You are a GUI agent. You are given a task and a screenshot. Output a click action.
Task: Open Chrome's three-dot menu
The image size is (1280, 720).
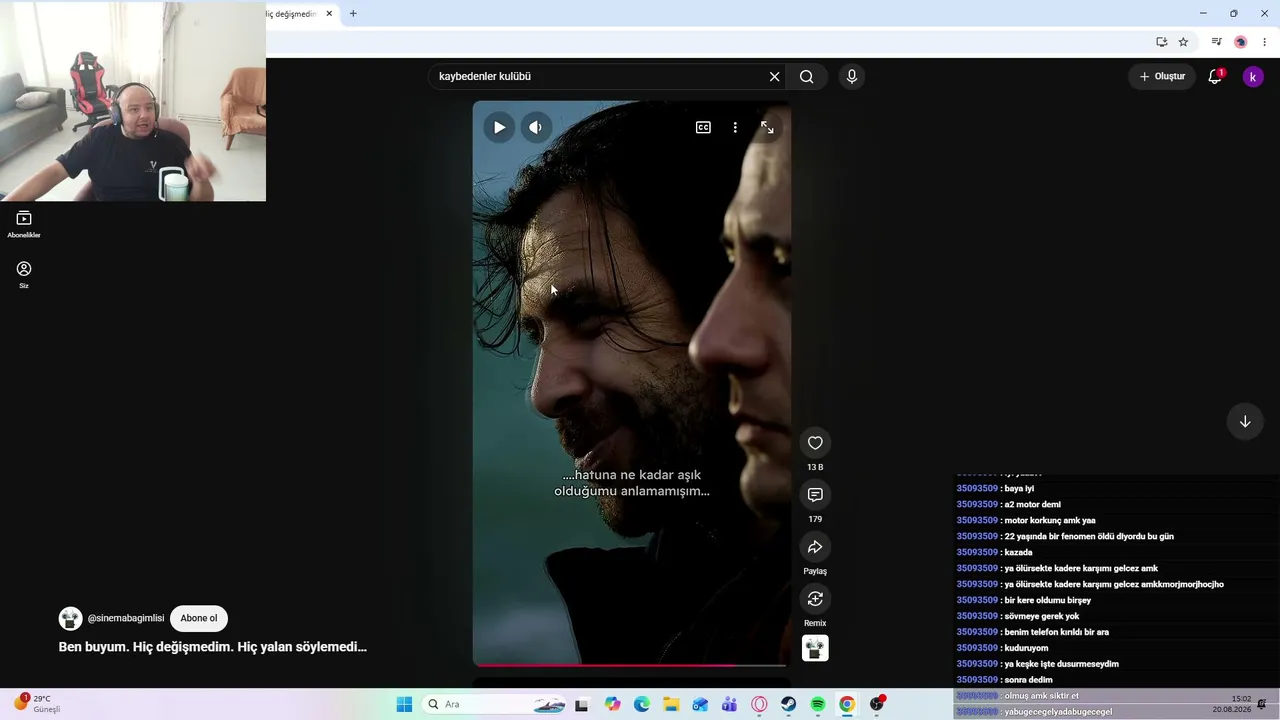pyautogui.click(x=1264, y=42)
